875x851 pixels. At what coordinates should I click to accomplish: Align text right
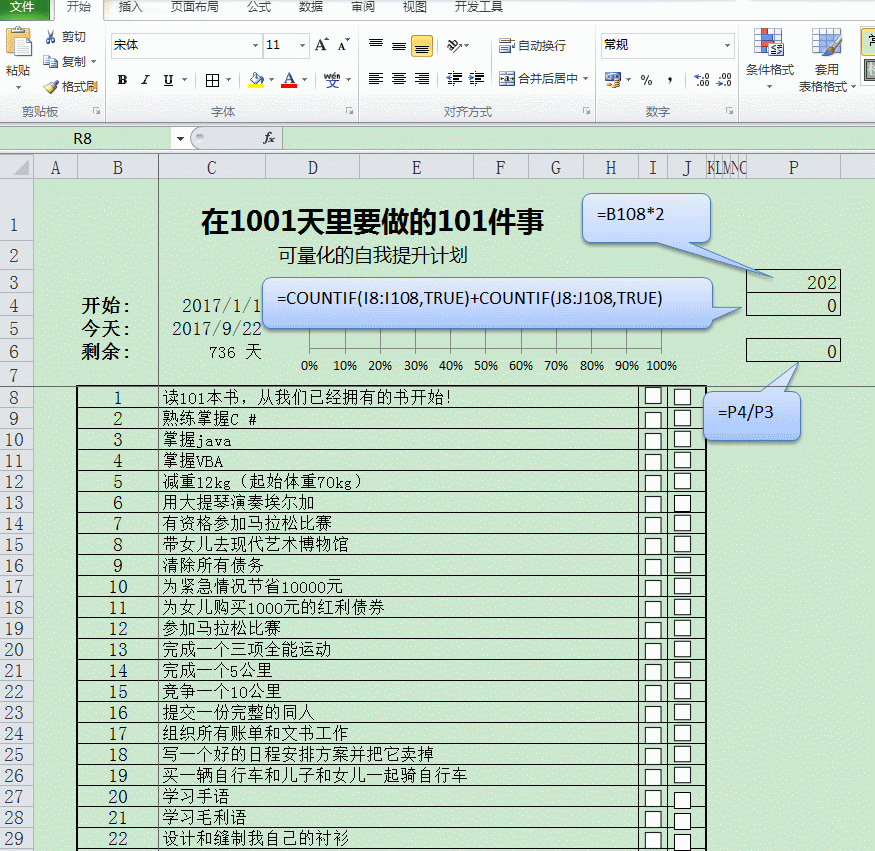(421, 79)
